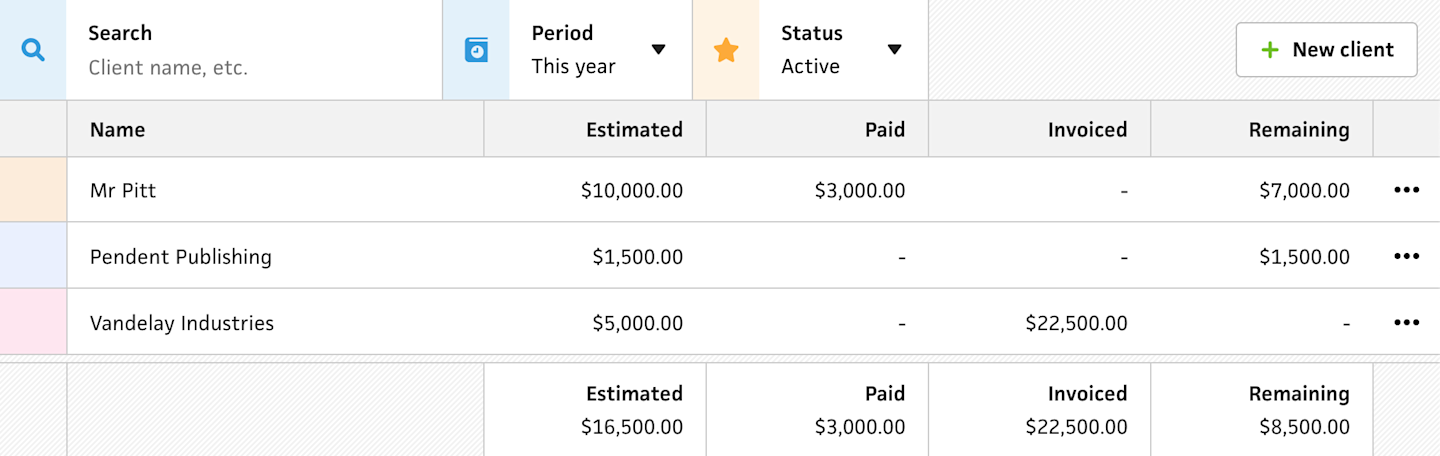Screen dimensions: 1440x456
Task: Sort by the Invoiced column header
Action: pyautogui.click(x=1087, y=129)
